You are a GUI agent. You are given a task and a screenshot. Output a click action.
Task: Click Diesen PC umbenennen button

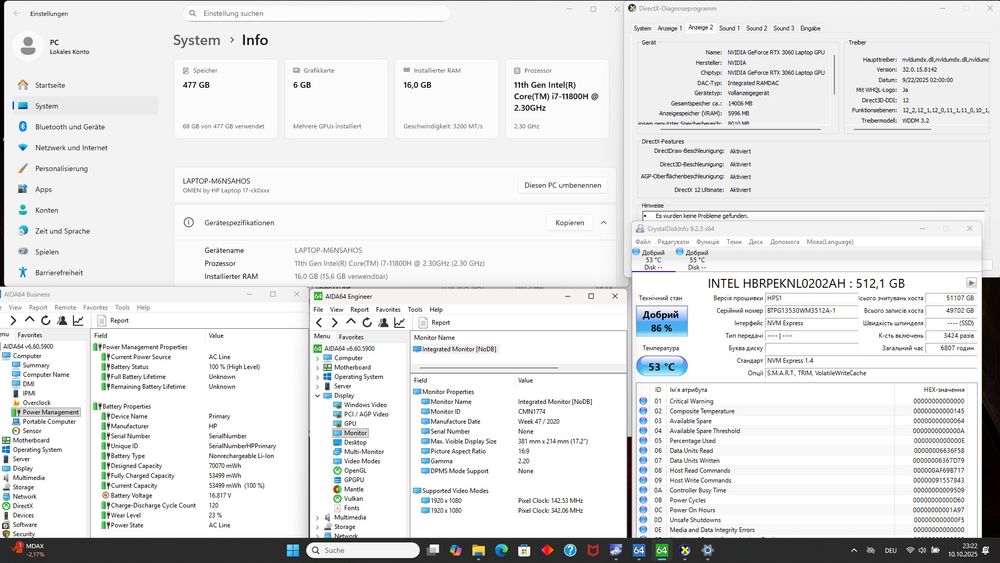tap(562, 186)
